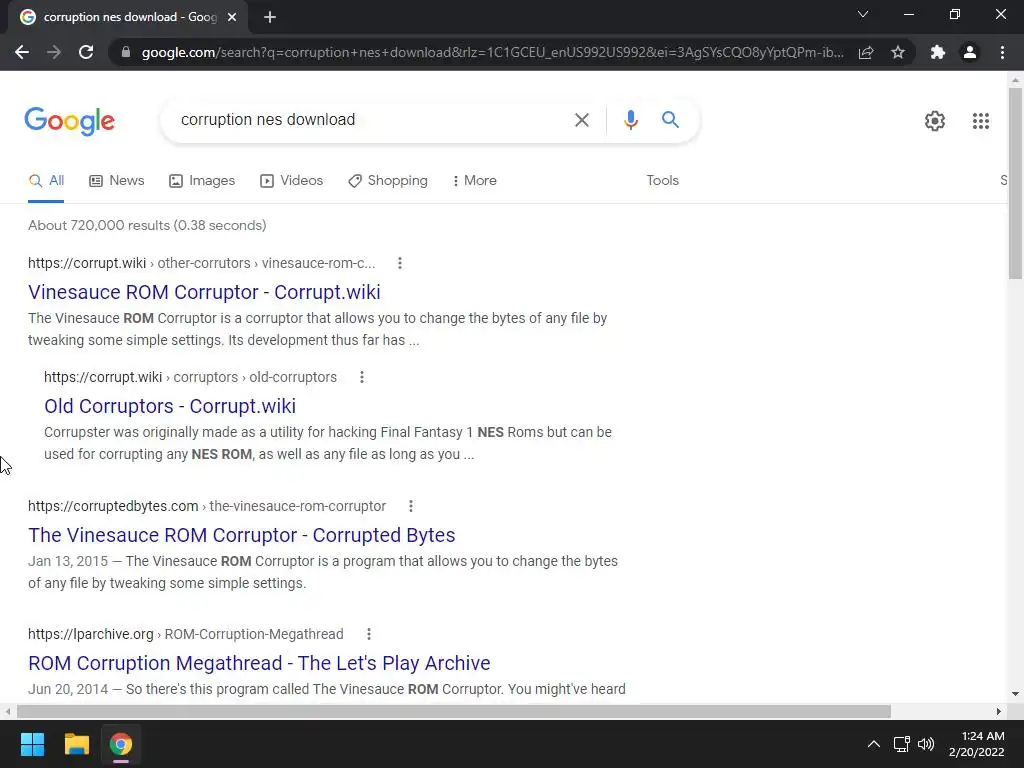Open options for the vinesauce-rom-c... corrupt.wiki result
1024x768 pixels.
click(400, 263)
